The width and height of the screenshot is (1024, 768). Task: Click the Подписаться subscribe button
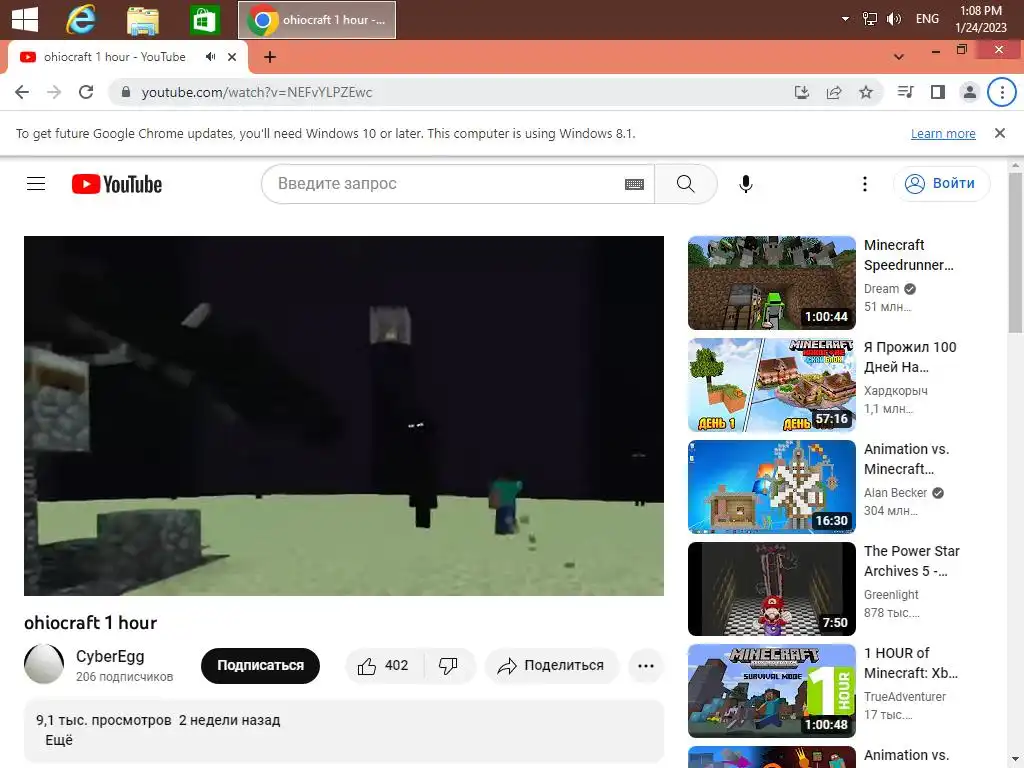pos(260,665)
